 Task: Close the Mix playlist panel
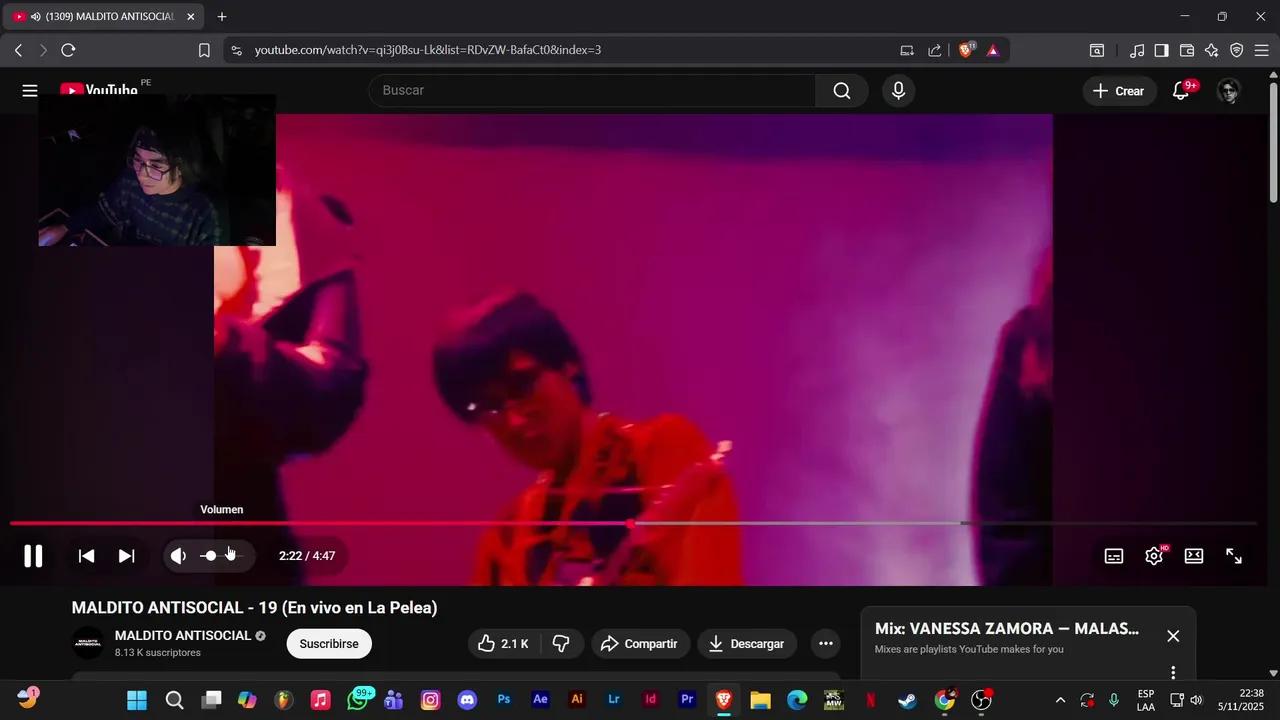1173,636
